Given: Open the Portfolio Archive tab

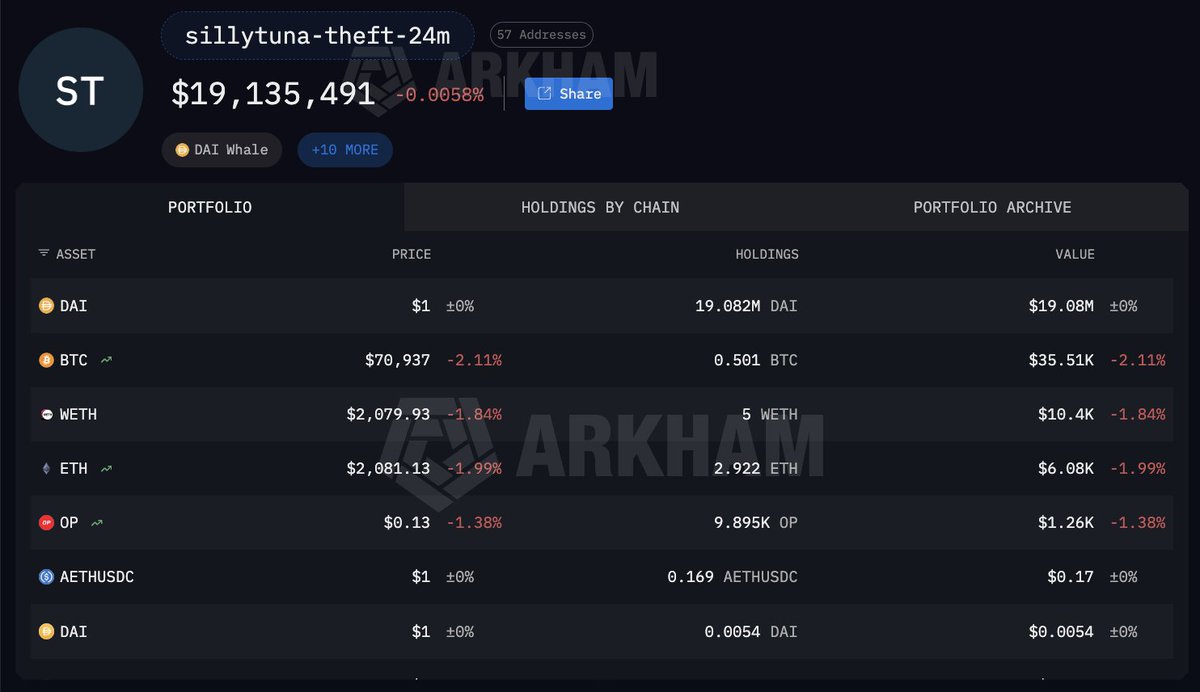Looking at the screenshot, I should tap(992, 208).
